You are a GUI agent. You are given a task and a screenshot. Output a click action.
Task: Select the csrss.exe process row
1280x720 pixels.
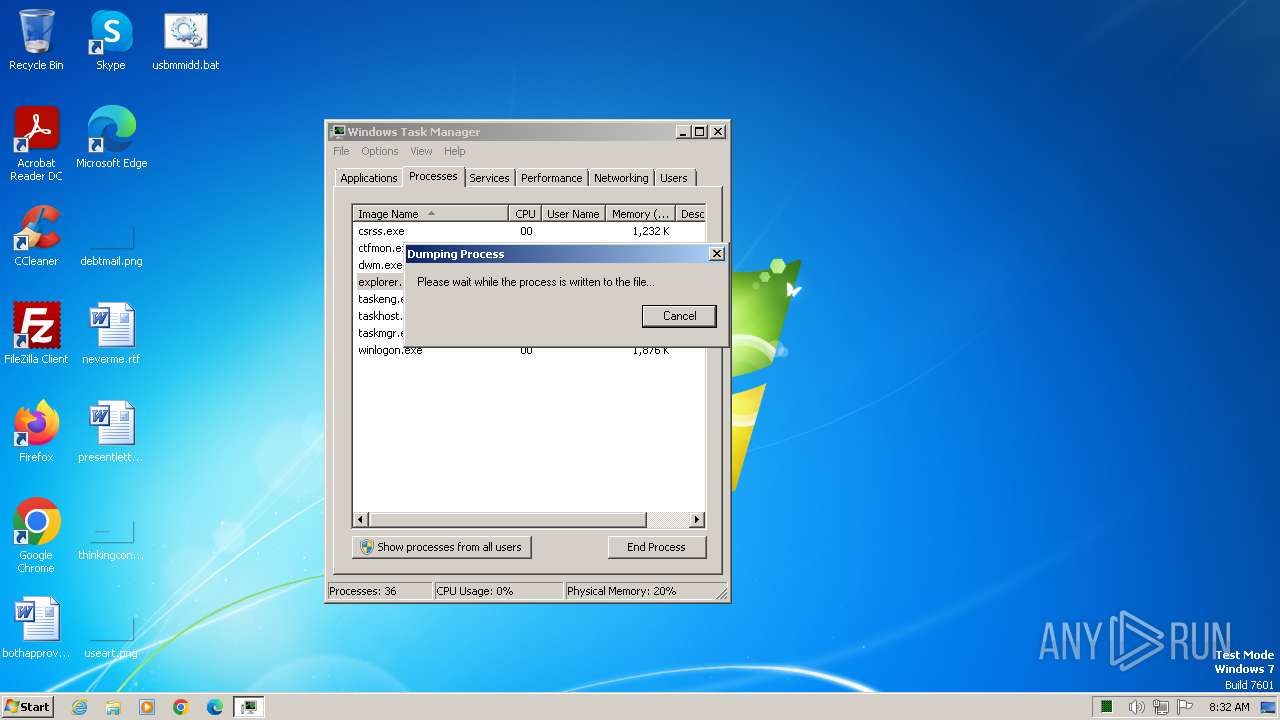coord(529,231)
